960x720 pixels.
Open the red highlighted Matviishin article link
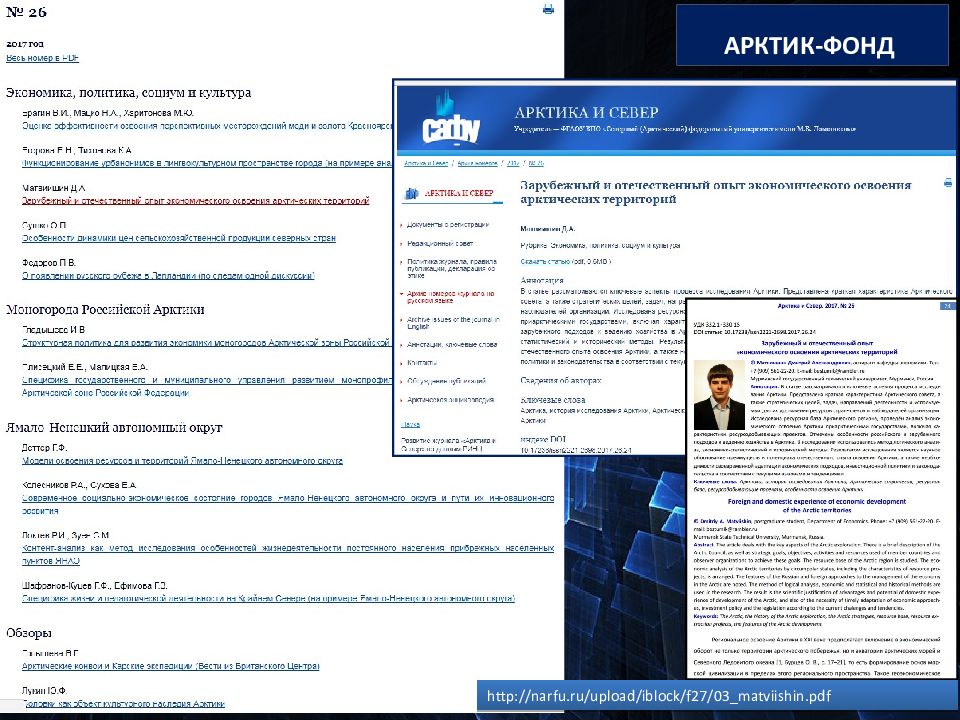[x=196, y=201]
